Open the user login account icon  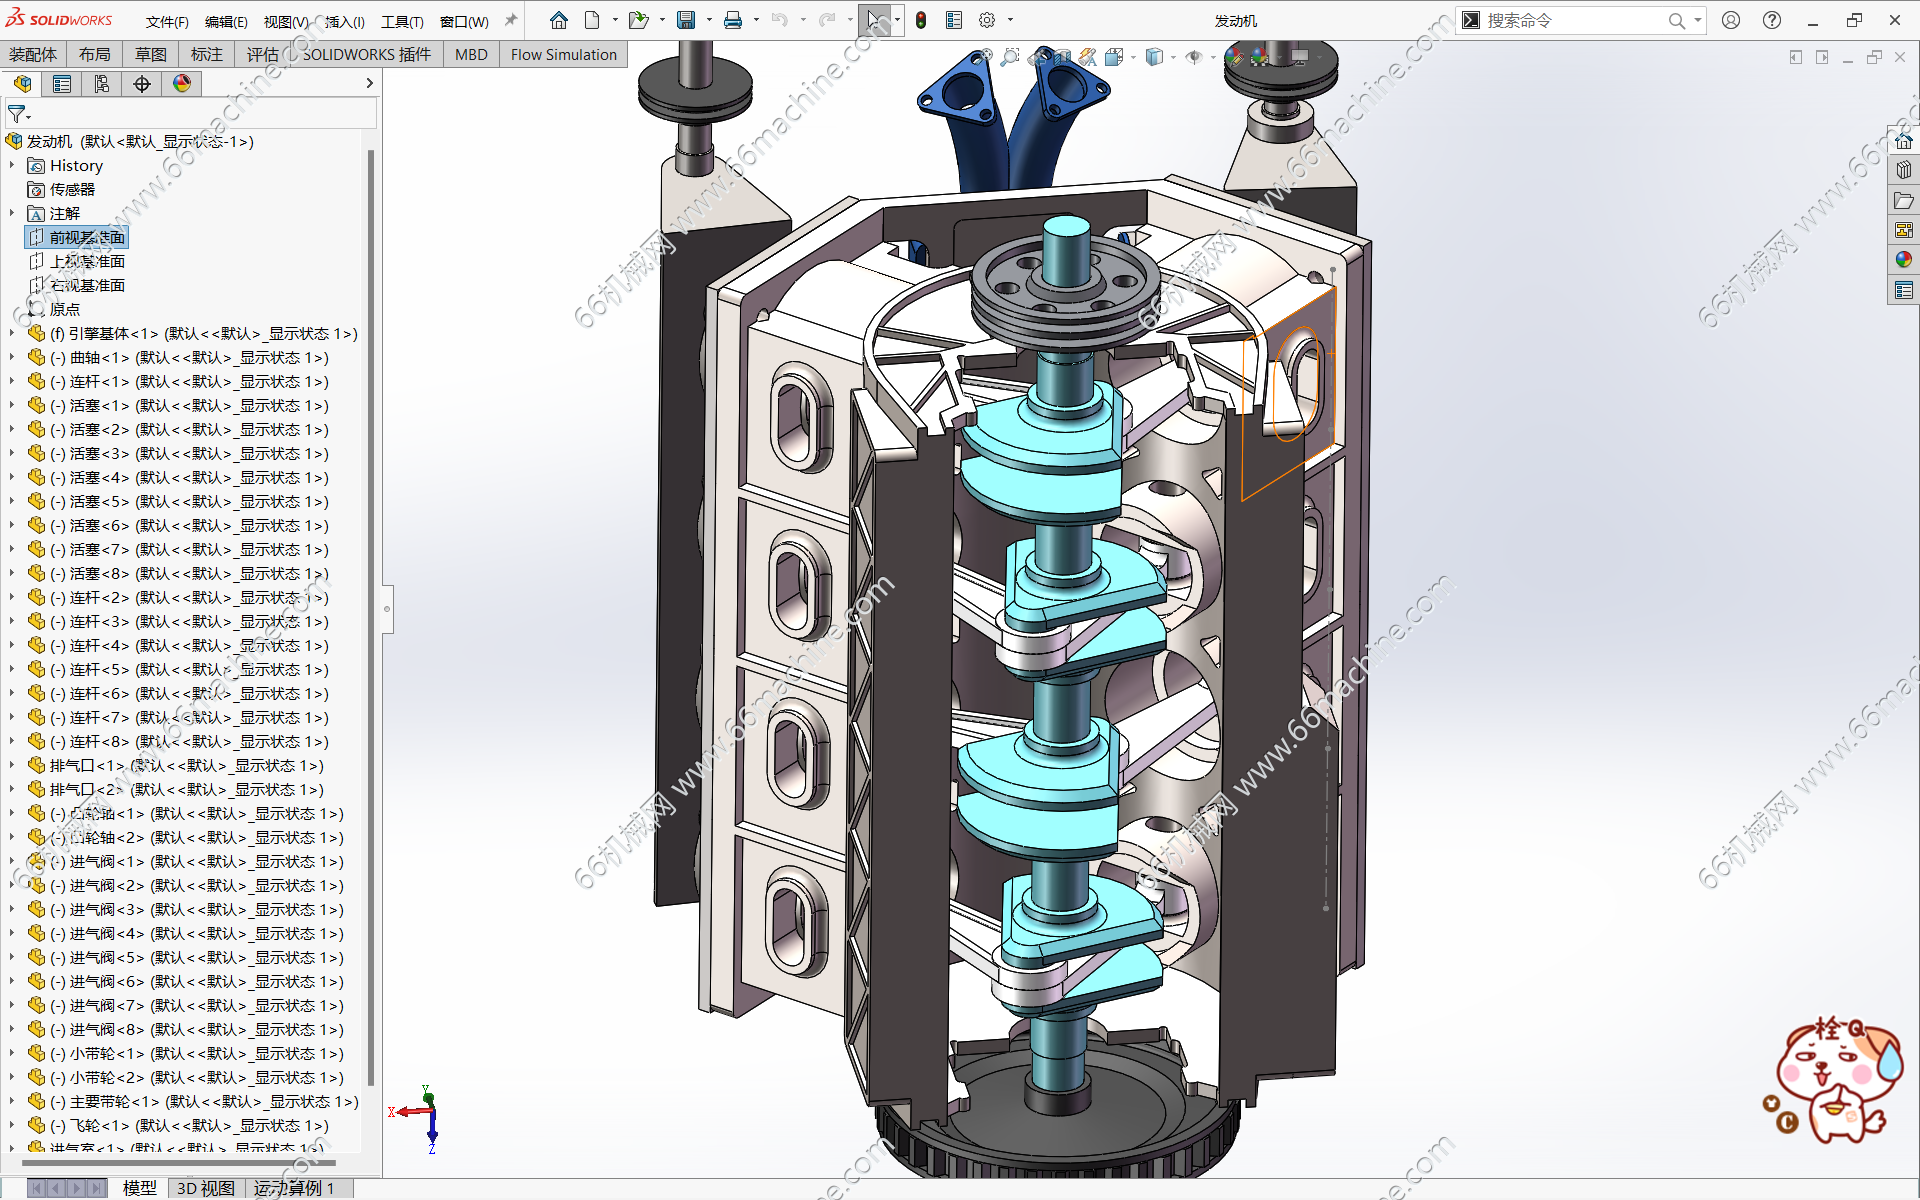pos(1731,20)
